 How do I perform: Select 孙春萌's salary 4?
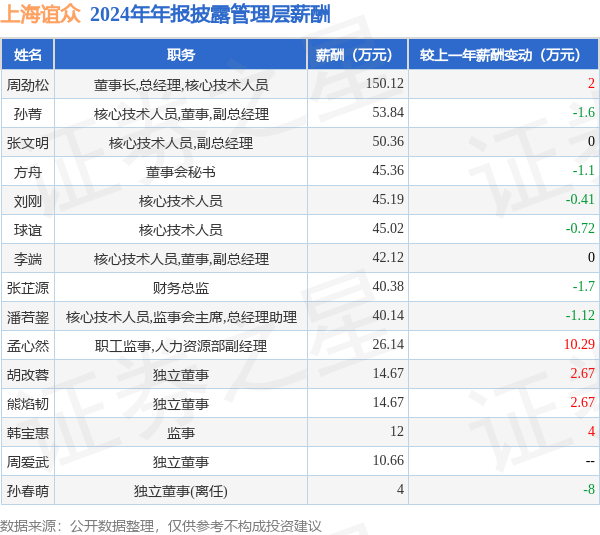(x=400, y=490)
